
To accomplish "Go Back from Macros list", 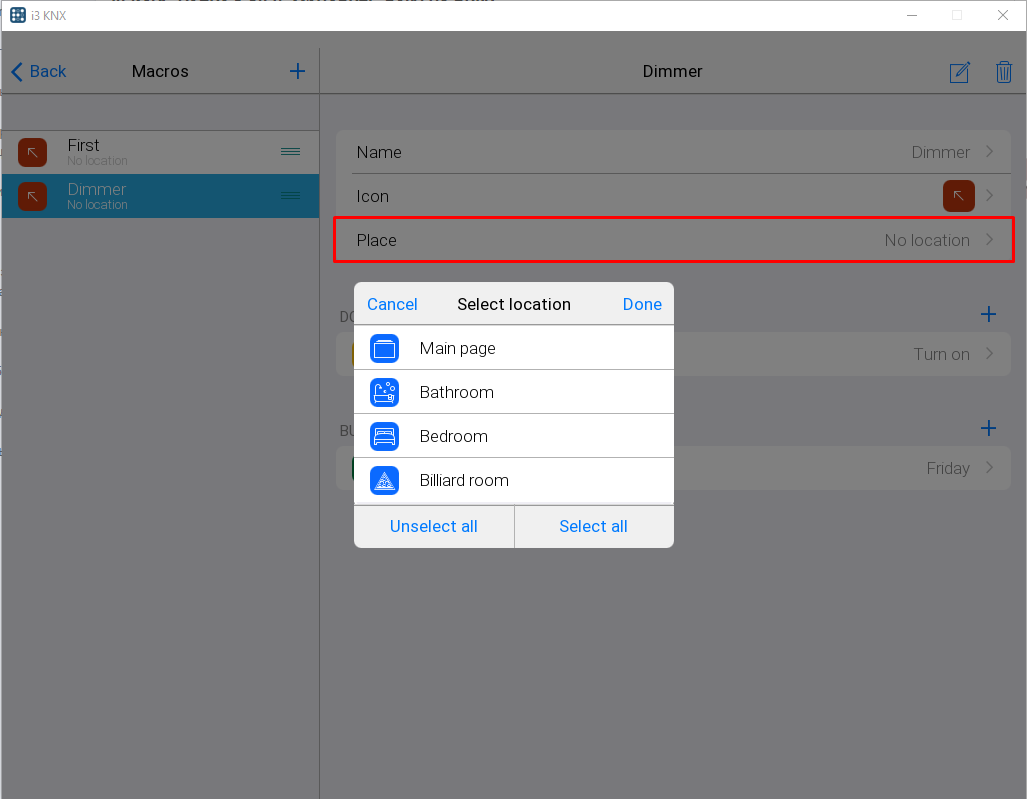I will [38, 71].
